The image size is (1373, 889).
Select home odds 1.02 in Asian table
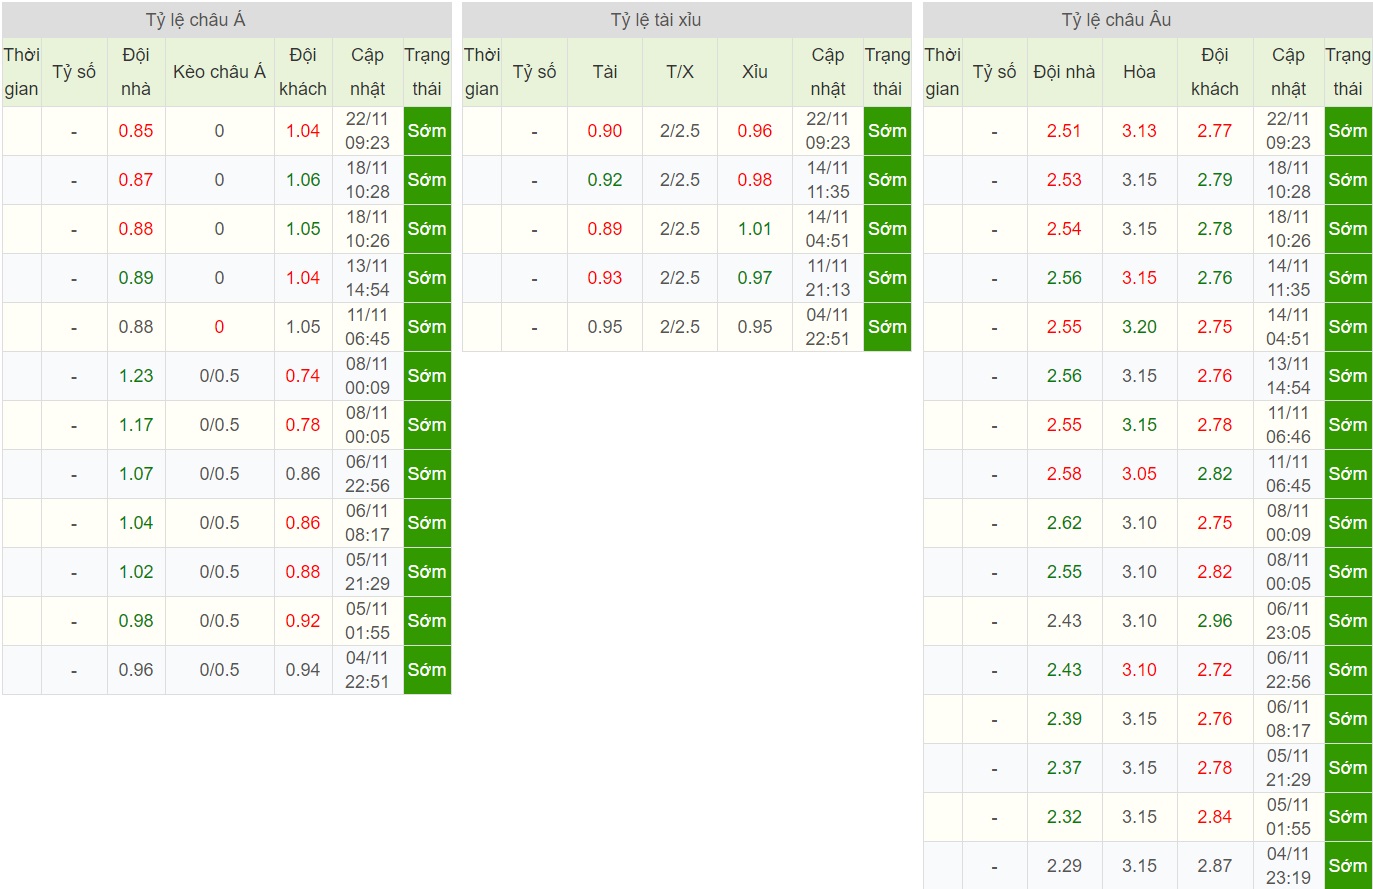pos(136,572)
